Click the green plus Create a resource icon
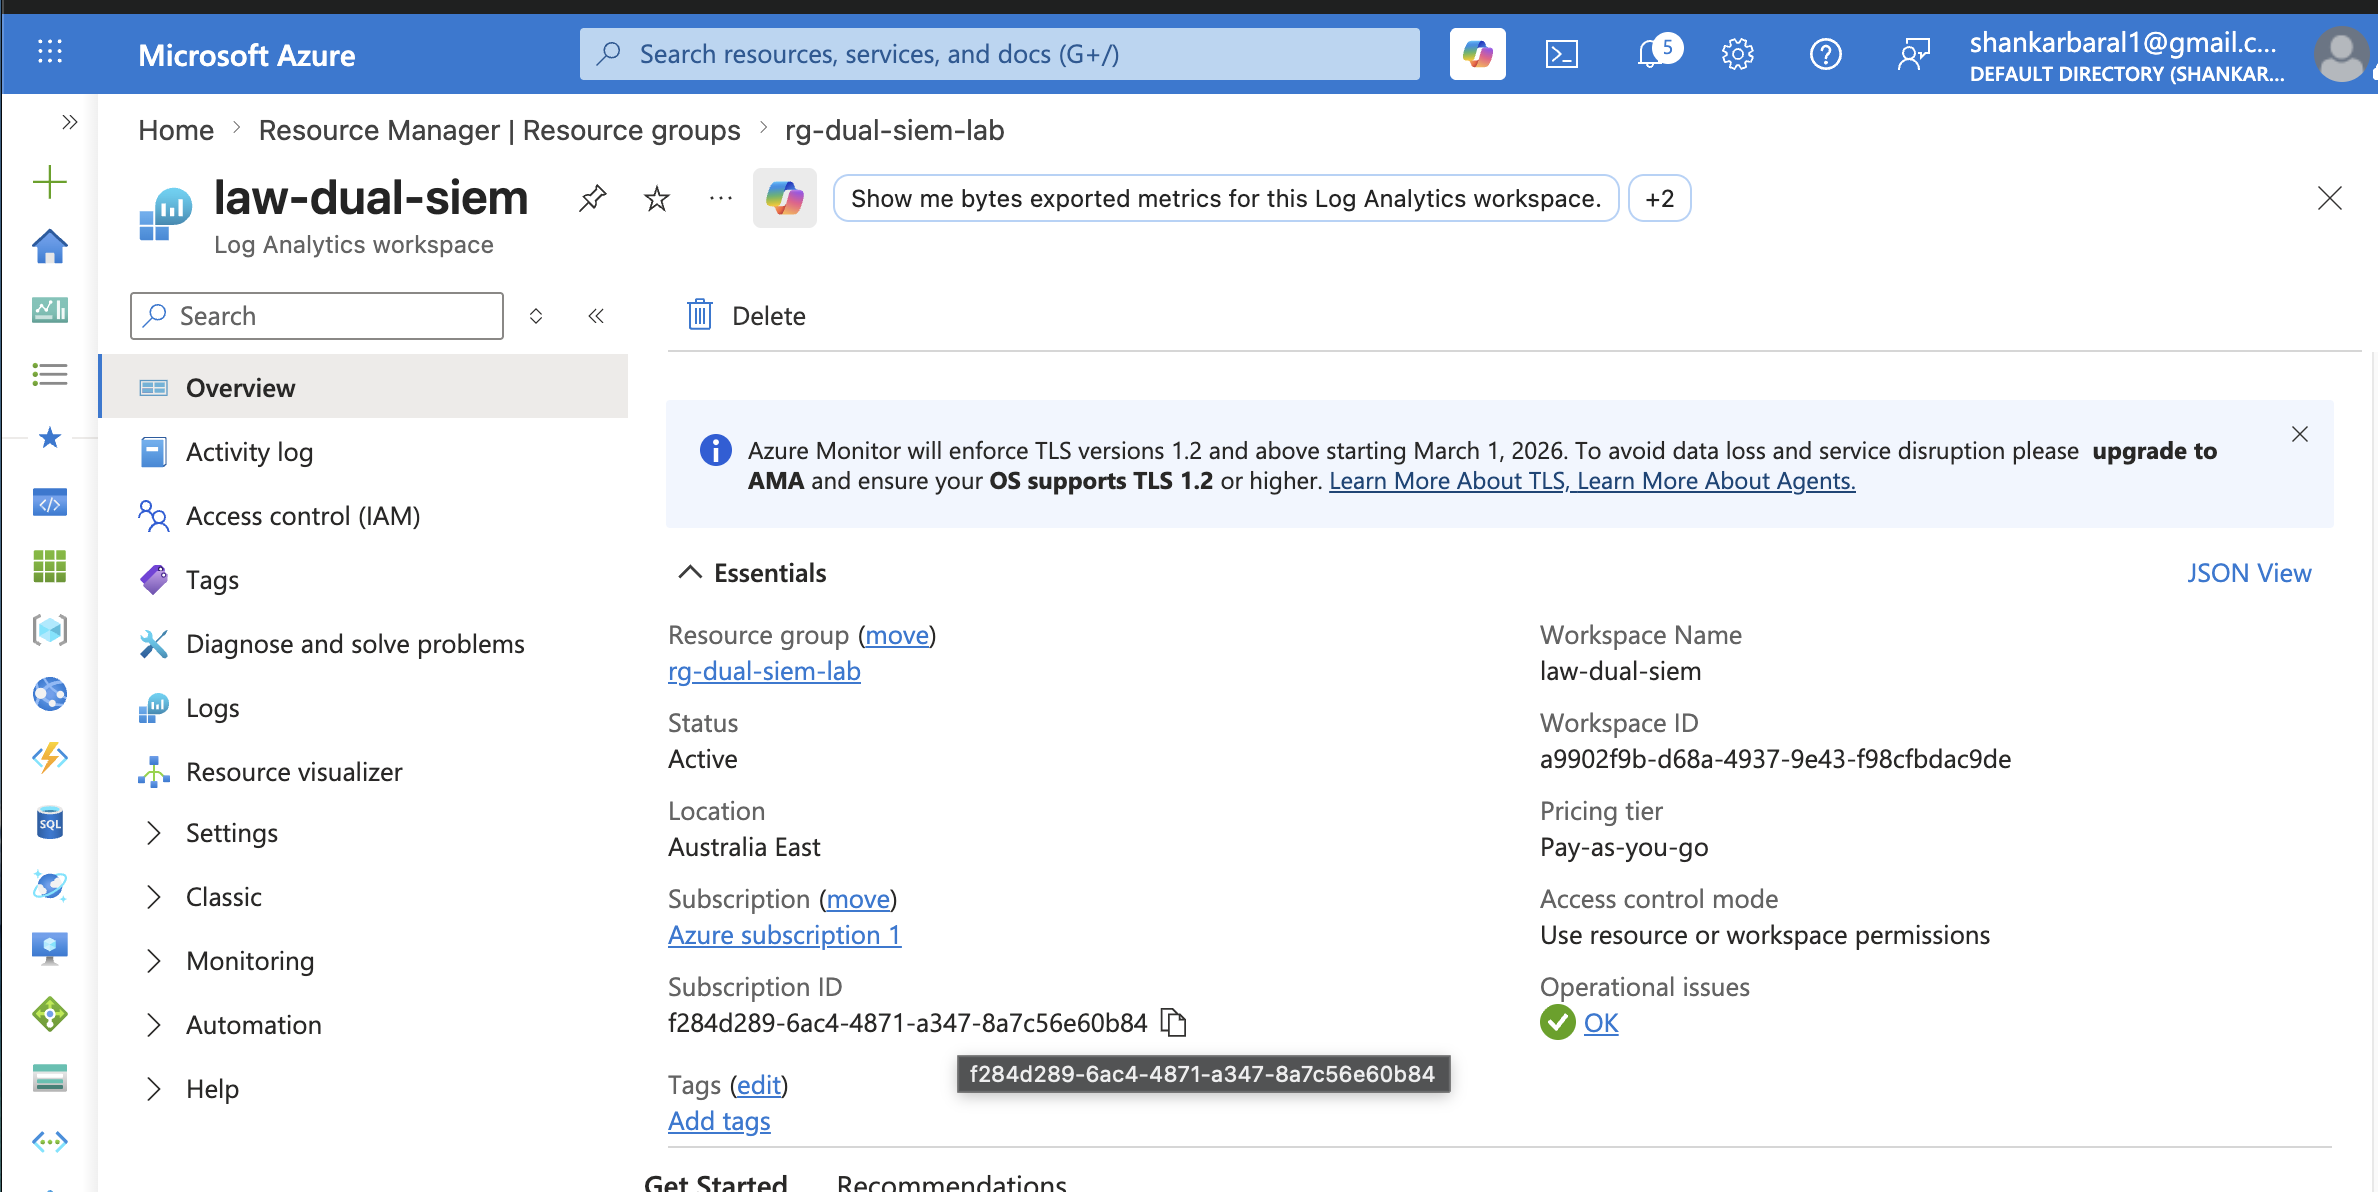 click(50, 182)
